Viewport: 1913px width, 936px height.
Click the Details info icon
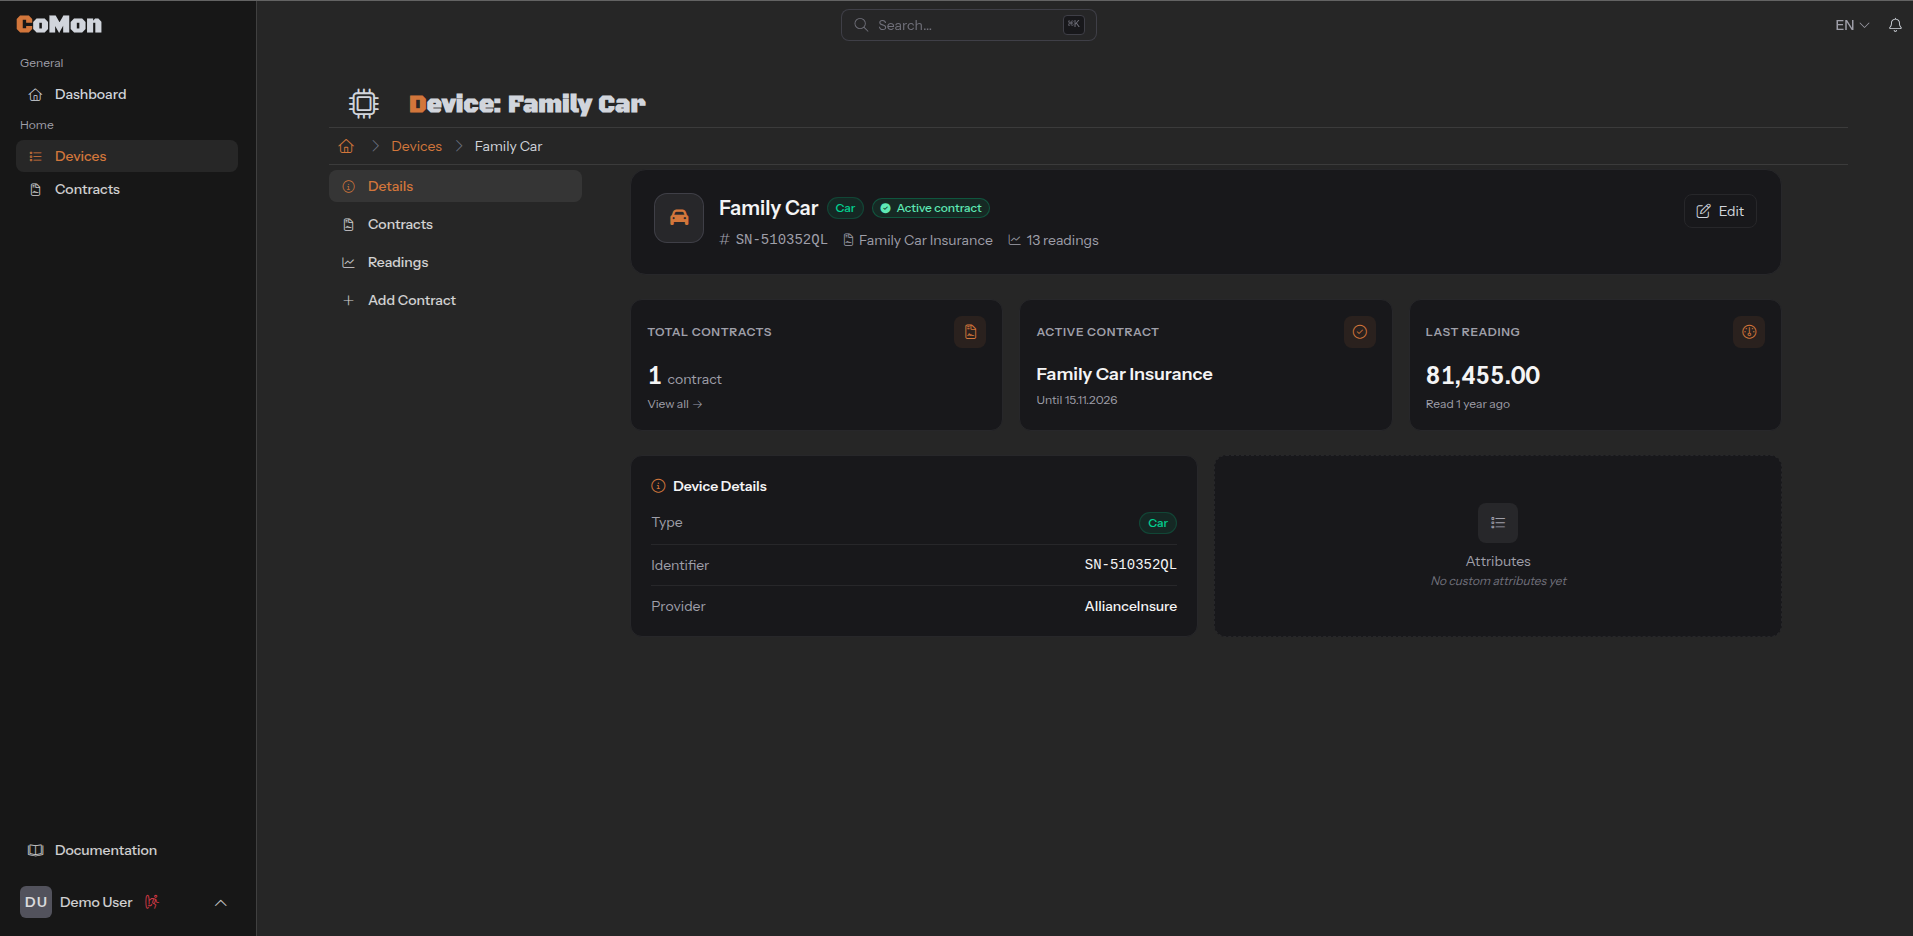tap(349, 186)
